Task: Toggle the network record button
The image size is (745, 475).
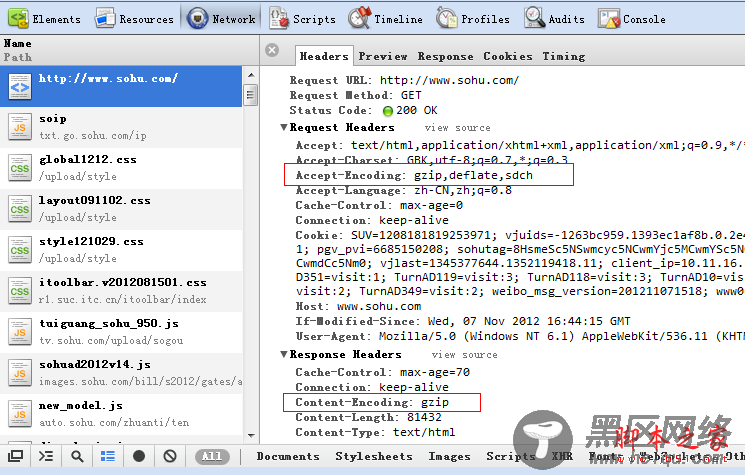Action: [x=139, y=456]
